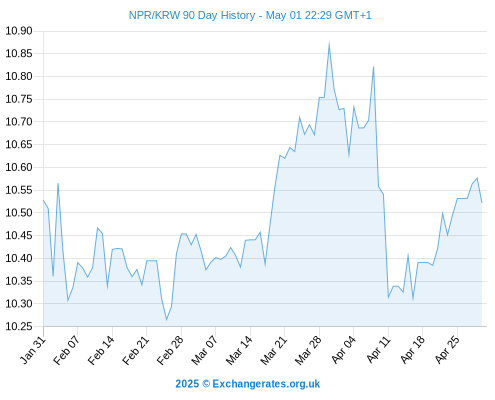
Task: Click the lowest dip near Feb 25
Action: [166, 320]
